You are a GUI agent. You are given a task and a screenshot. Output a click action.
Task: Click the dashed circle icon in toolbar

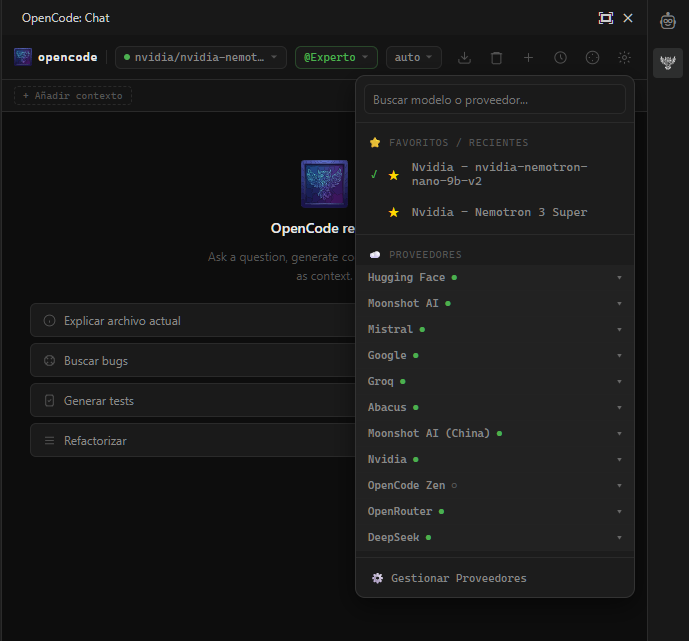coord(592,58)
